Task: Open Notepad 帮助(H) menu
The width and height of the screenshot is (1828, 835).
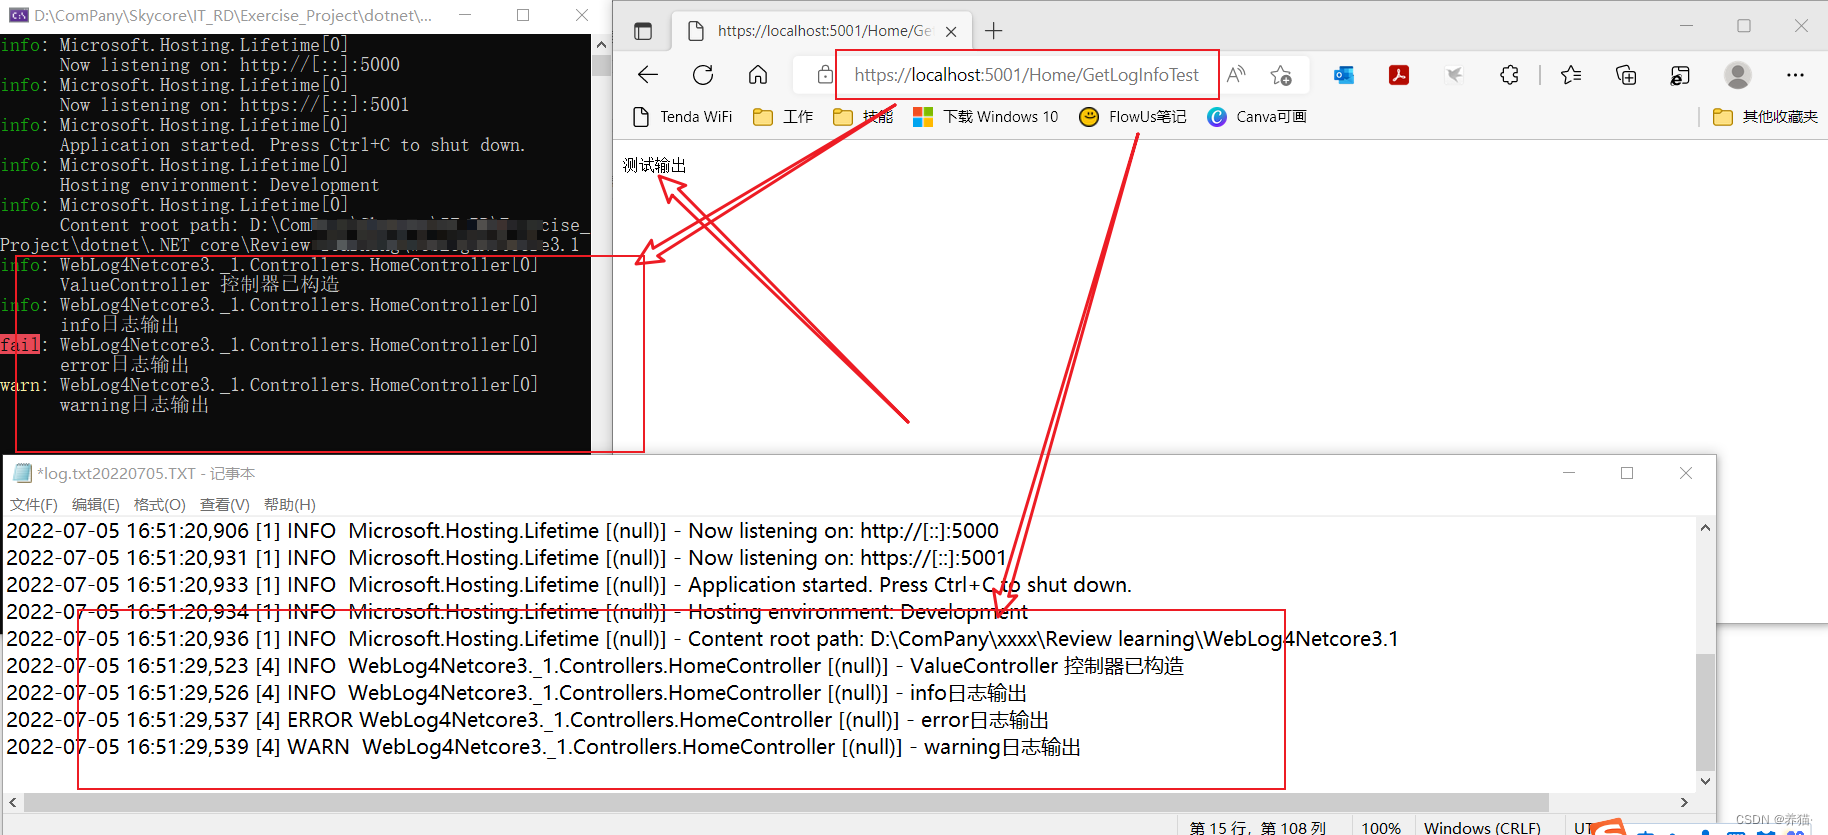Action: (x=290, y=505)
